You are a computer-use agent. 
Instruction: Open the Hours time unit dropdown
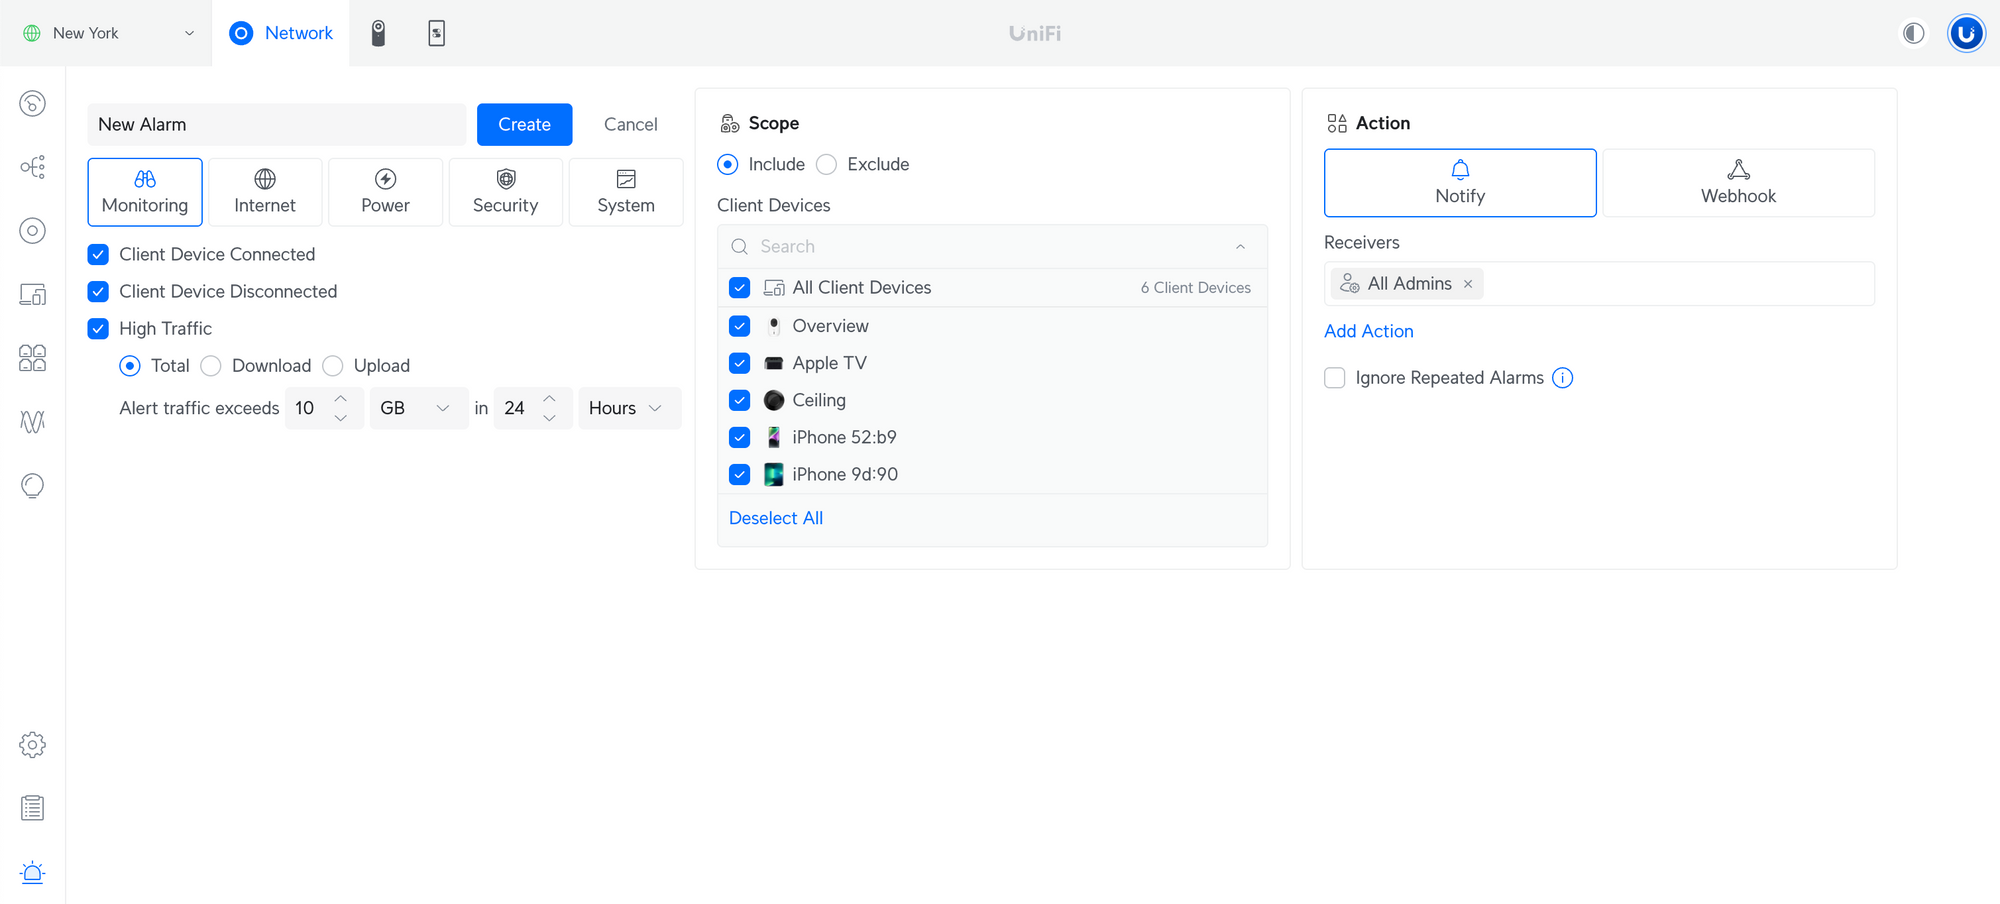[x=628, y=408]
